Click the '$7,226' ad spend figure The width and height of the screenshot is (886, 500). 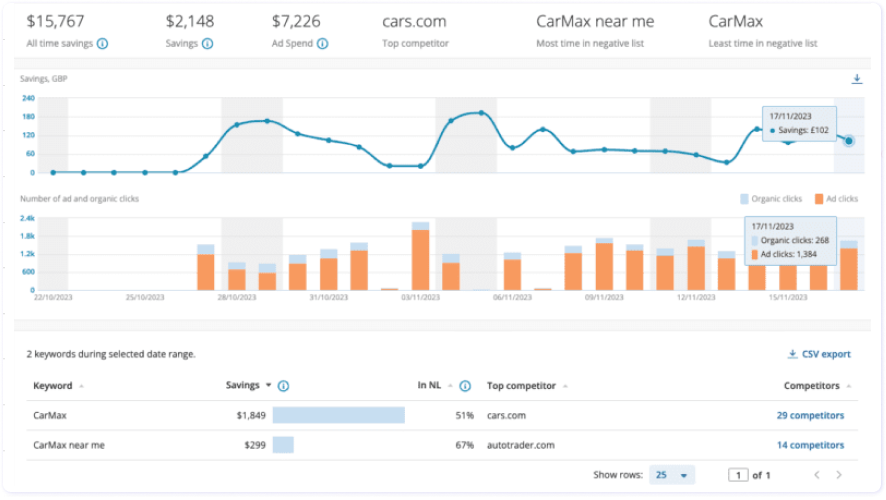[x=296, y=21]
